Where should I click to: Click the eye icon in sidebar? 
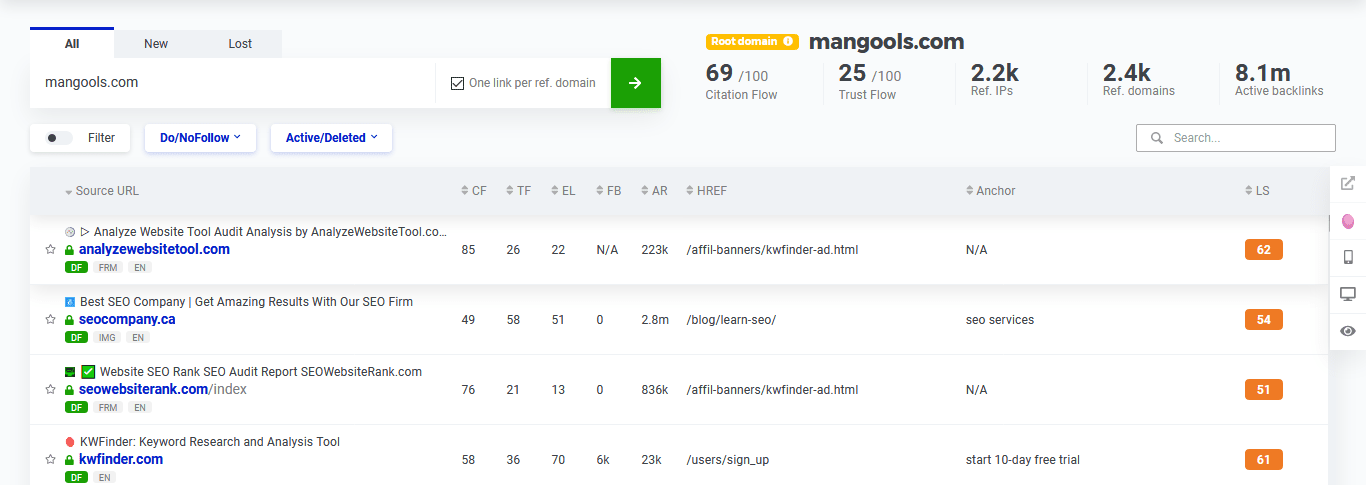click(1348, 331)
